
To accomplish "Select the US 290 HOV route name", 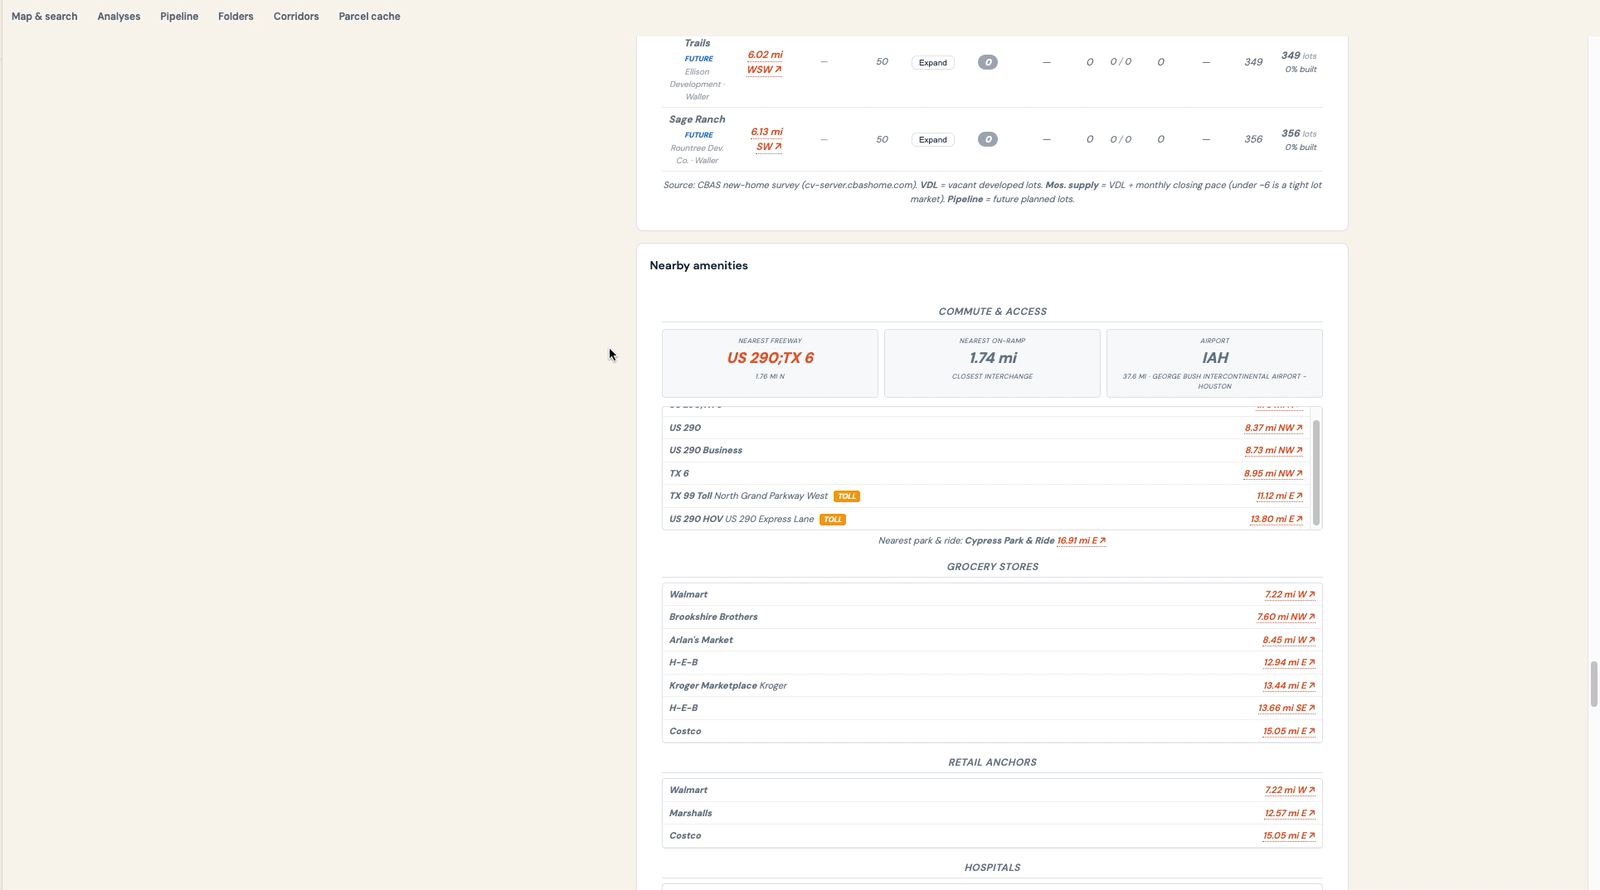I will [696, 519].
